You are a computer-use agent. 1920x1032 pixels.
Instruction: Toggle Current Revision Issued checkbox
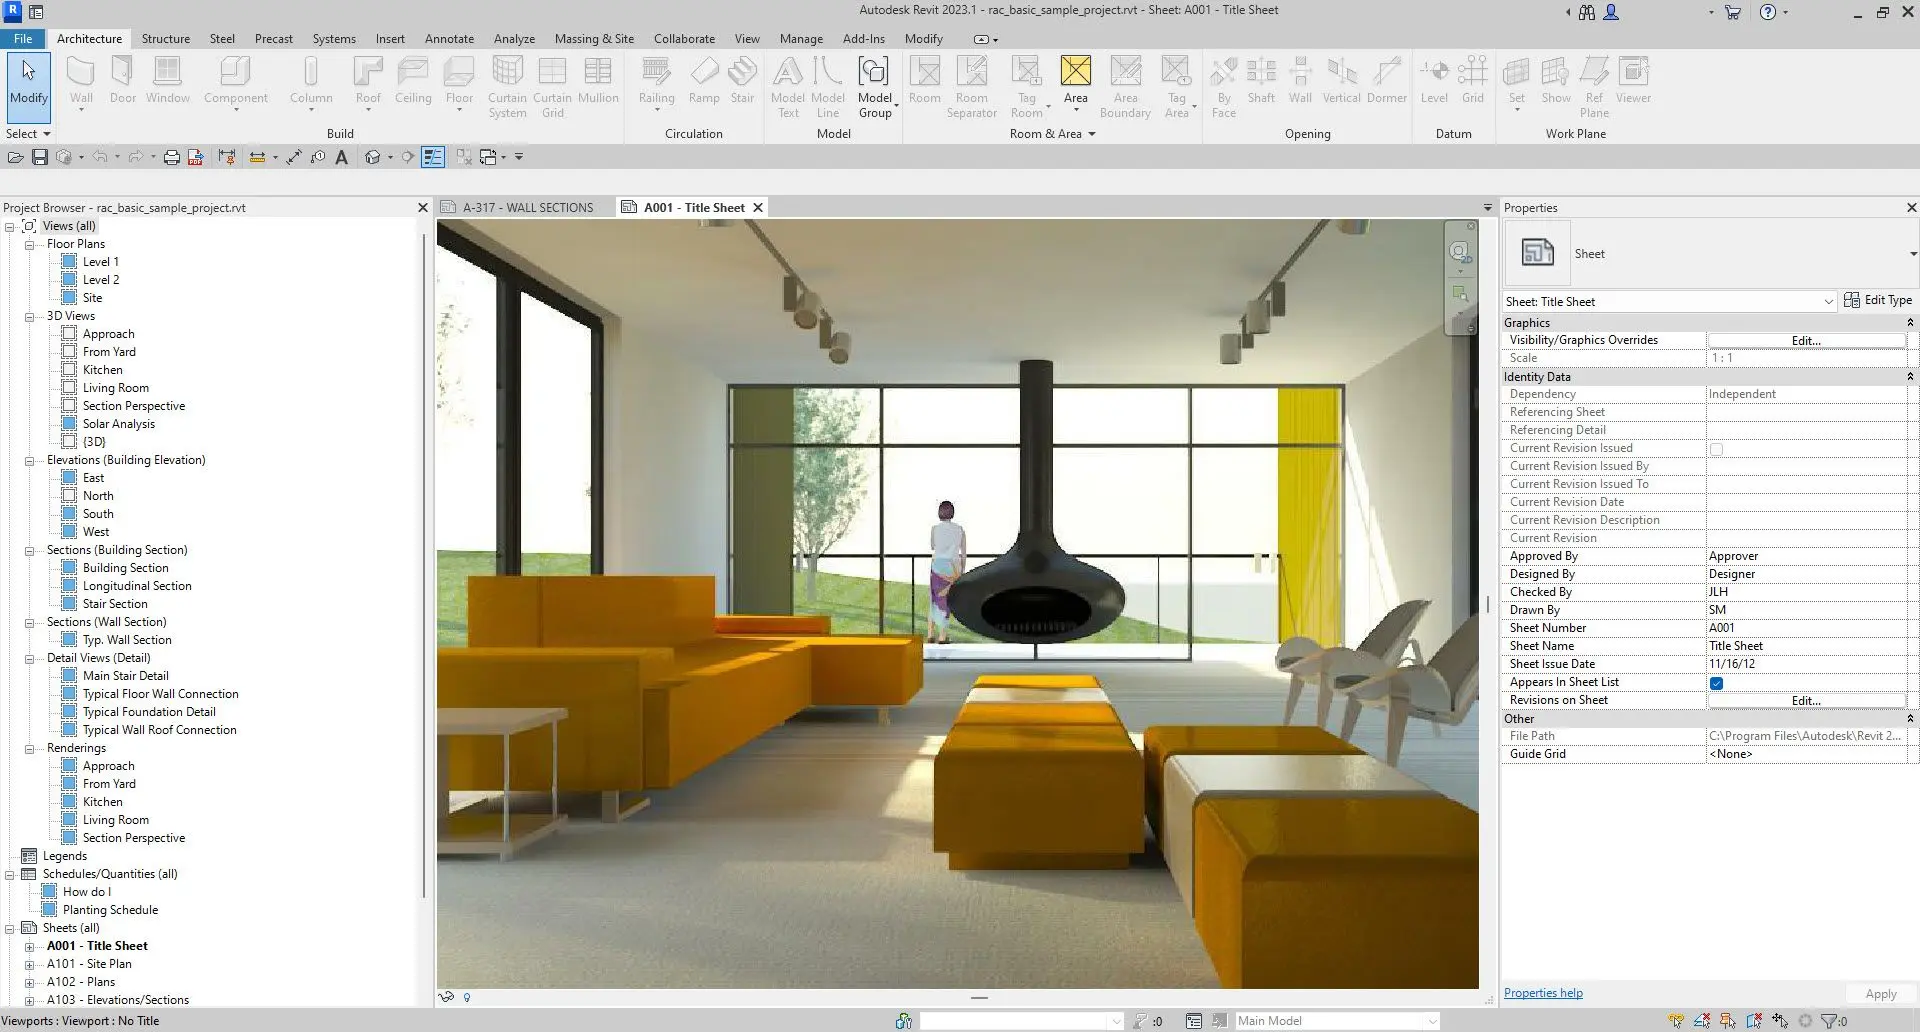point(1716,449)
